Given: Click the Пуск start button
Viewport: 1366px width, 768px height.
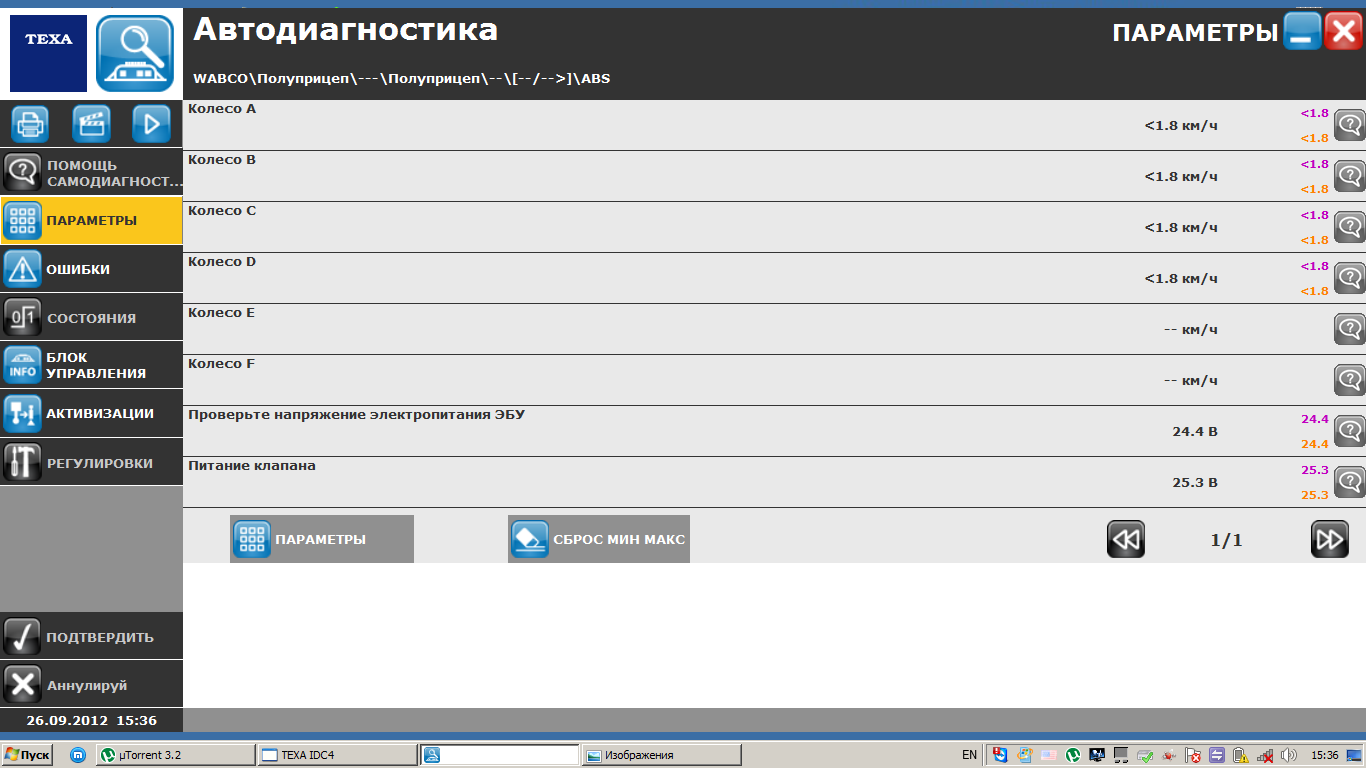Looking at the screenshot, I should pos(27,755).
